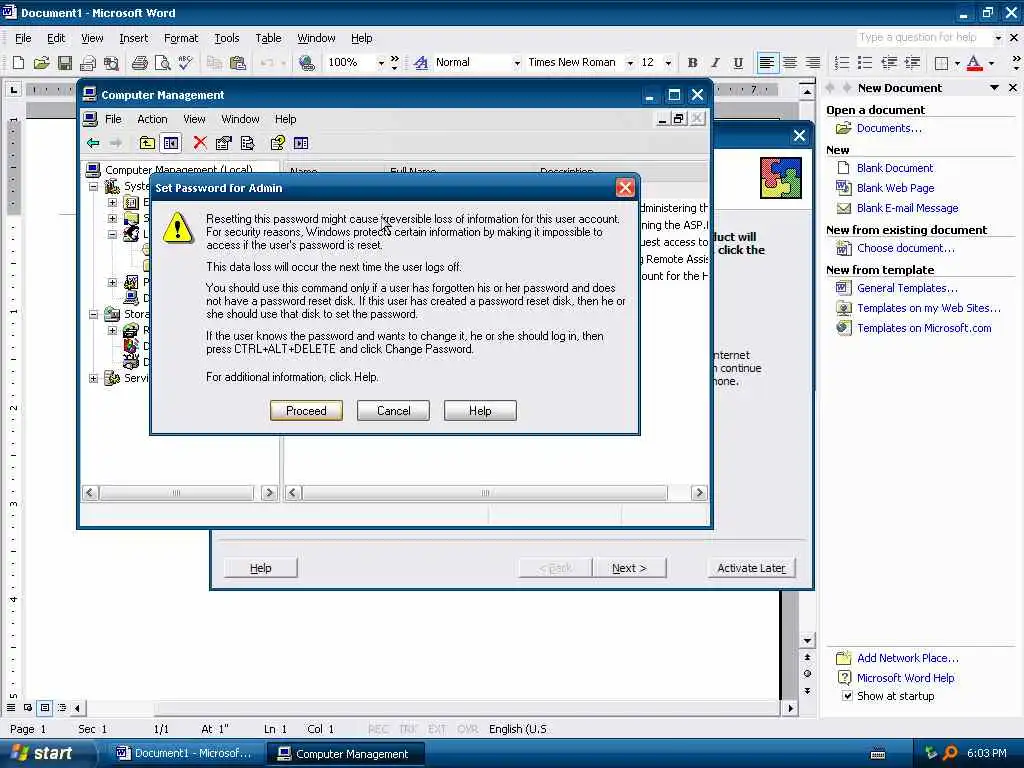Image resolution: width=1024 pixels, height=768 pixels.
Task: Click the left pane horizontal scrollbar in Computer Management
Action: (176, 493)
